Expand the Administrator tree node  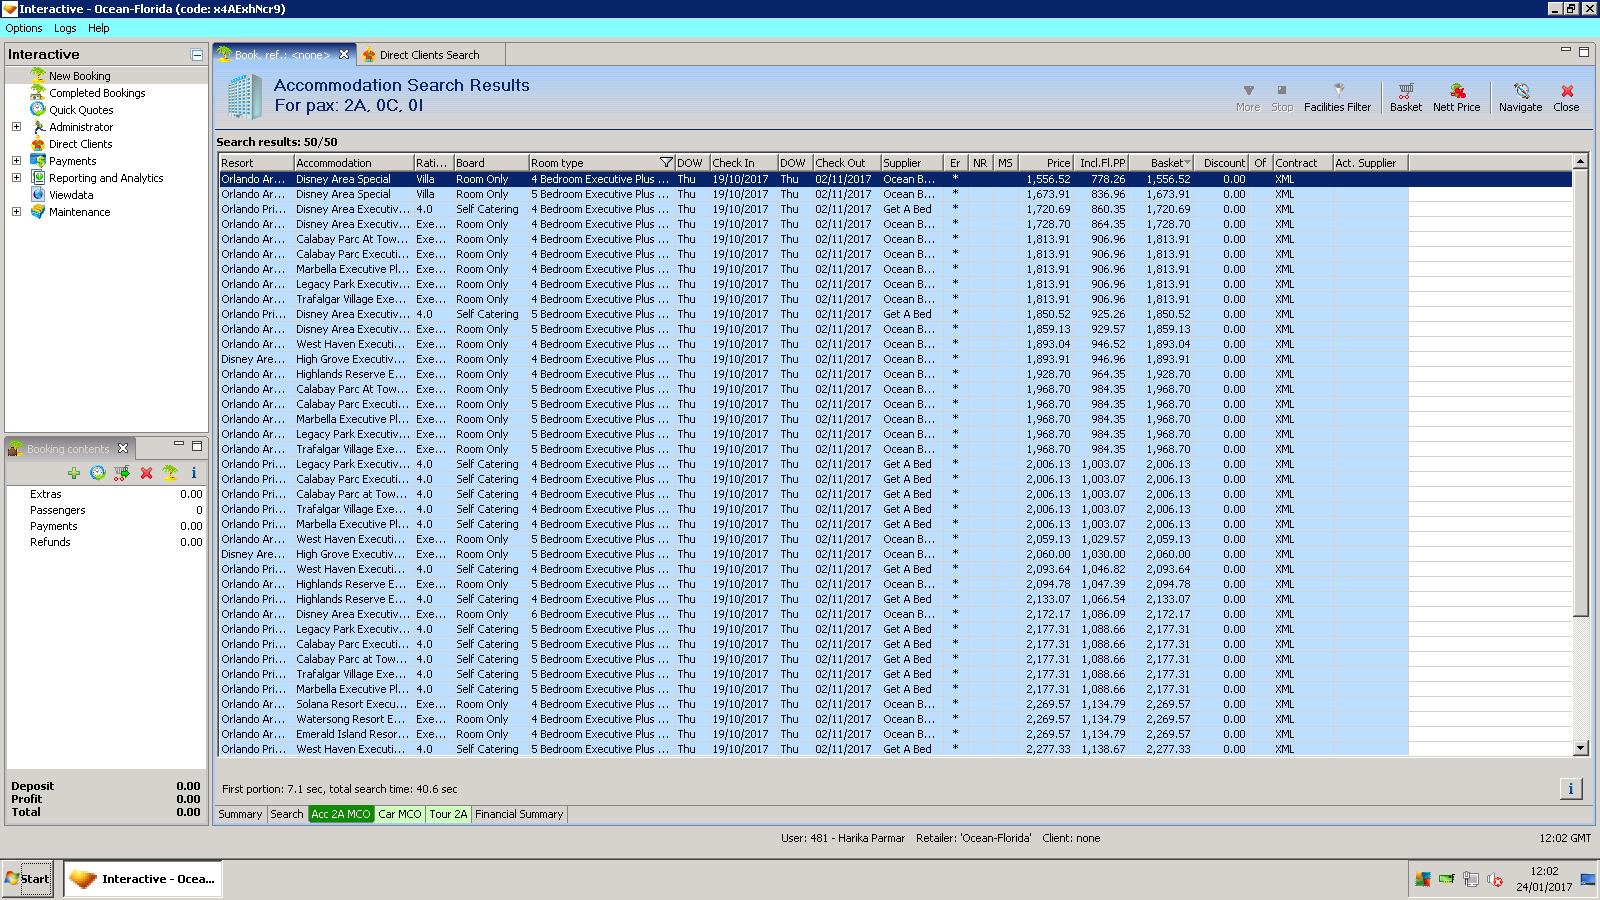pos(16,127)
